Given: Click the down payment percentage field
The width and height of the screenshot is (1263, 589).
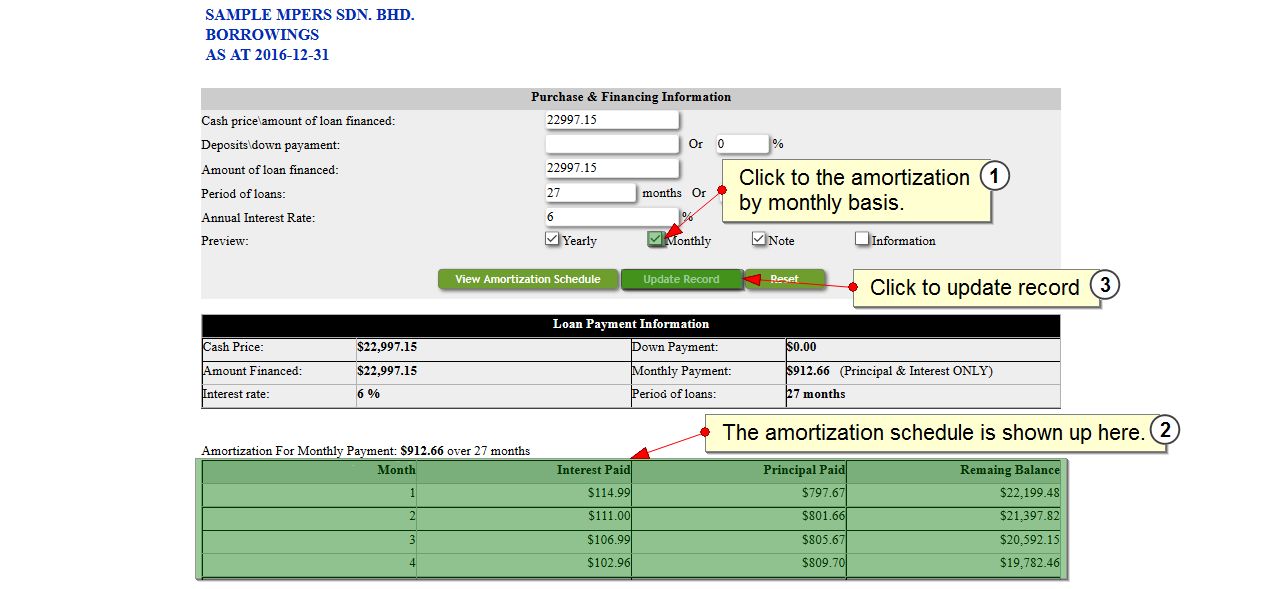Looking at the screenshot, I should pos(741,144).
